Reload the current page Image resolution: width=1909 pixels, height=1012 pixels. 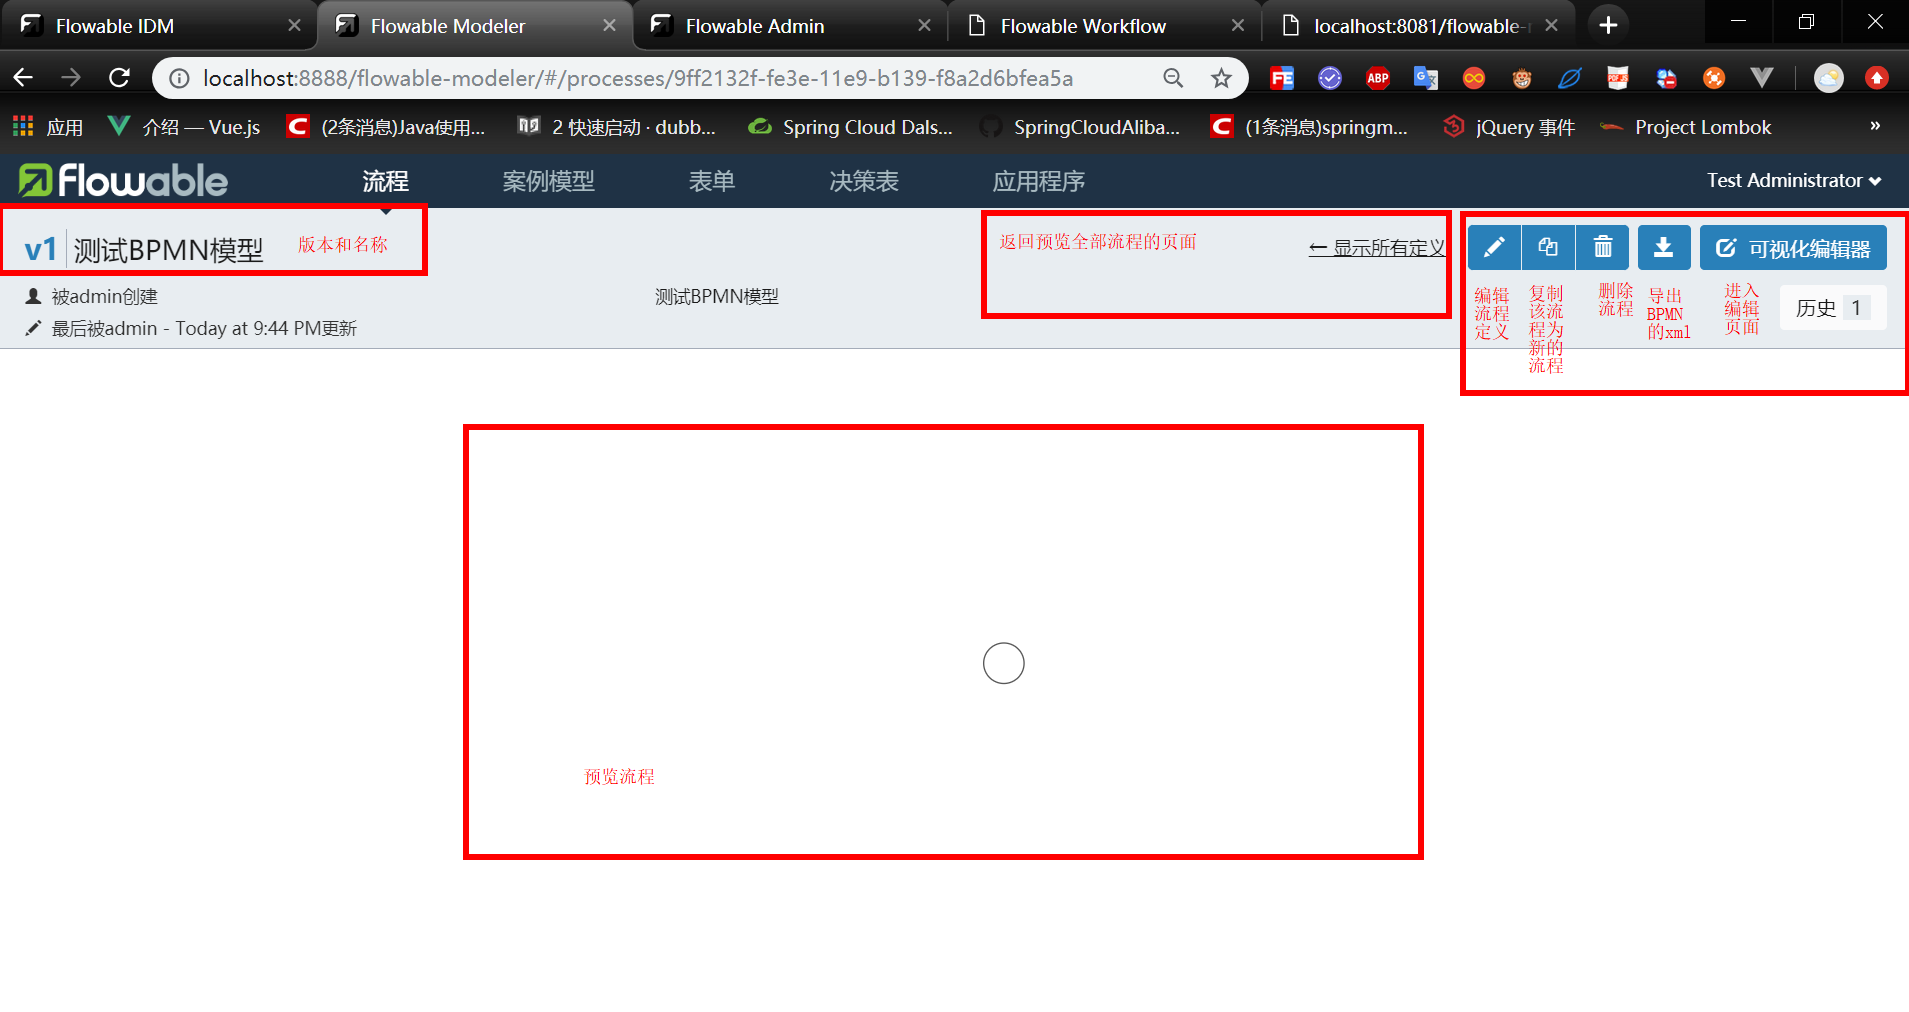[x=119, y=78]
